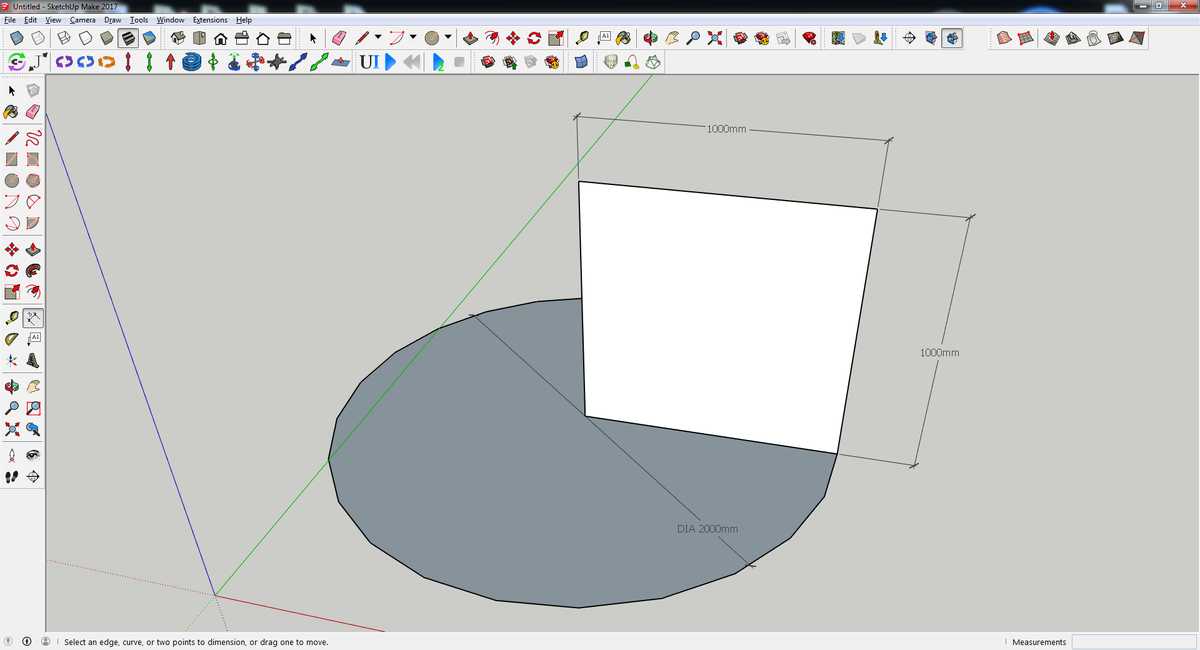The width and height of the screenshot is (1200, 650).
Task: Toggle Shaded With Textures style
Action: (x=128, y=38)
